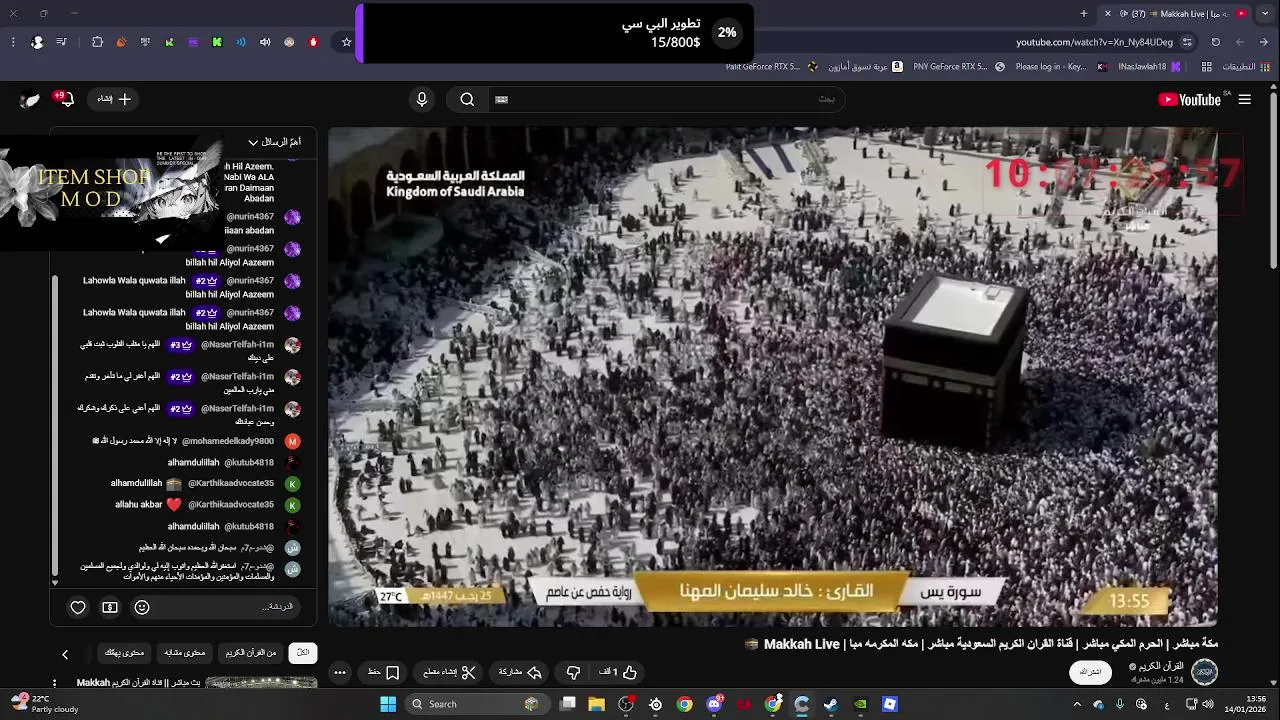
Task: Show more filter chips with arrow
Action: click(x=65, y=654)
